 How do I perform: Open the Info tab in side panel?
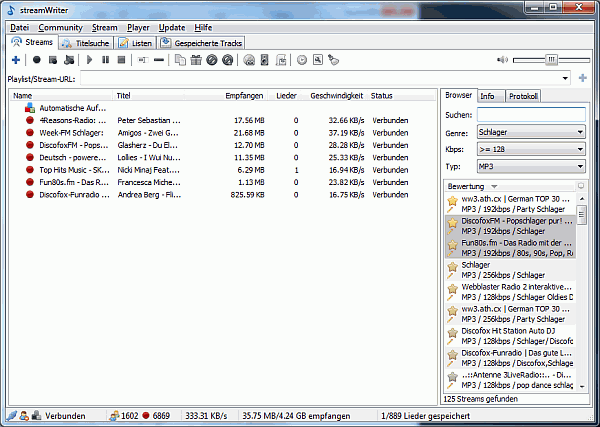[491, 96]
